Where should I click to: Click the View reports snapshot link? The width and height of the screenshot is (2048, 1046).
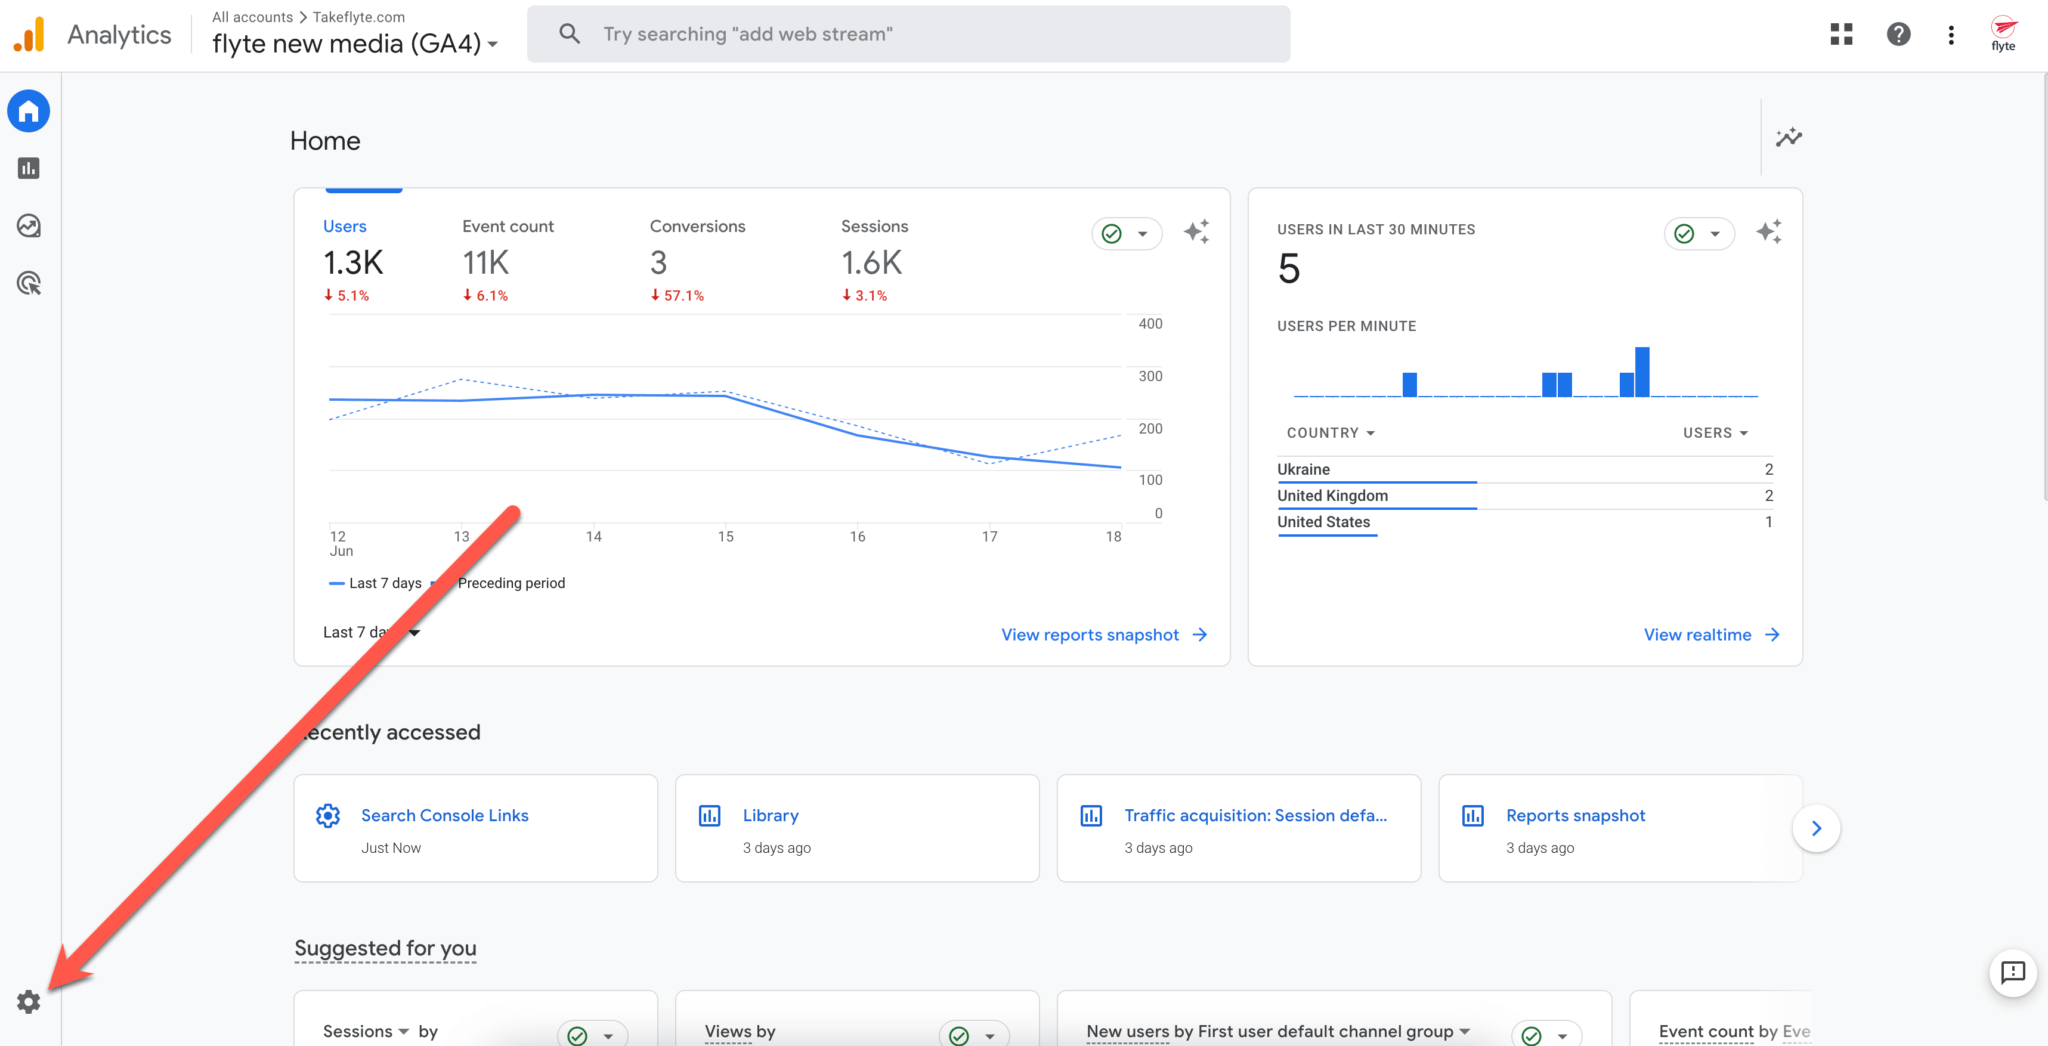1089,634
